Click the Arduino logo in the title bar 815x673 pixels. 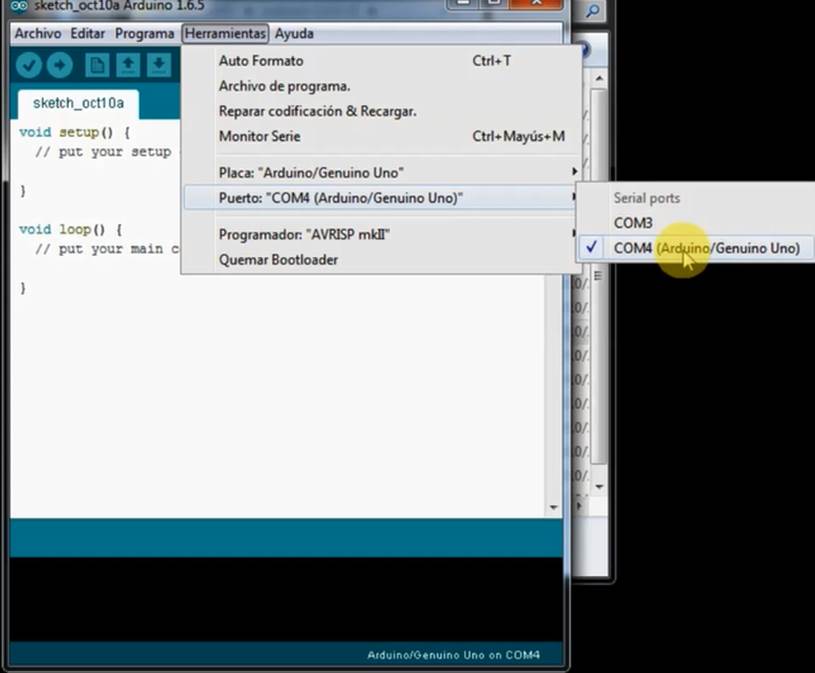(19, 6)
